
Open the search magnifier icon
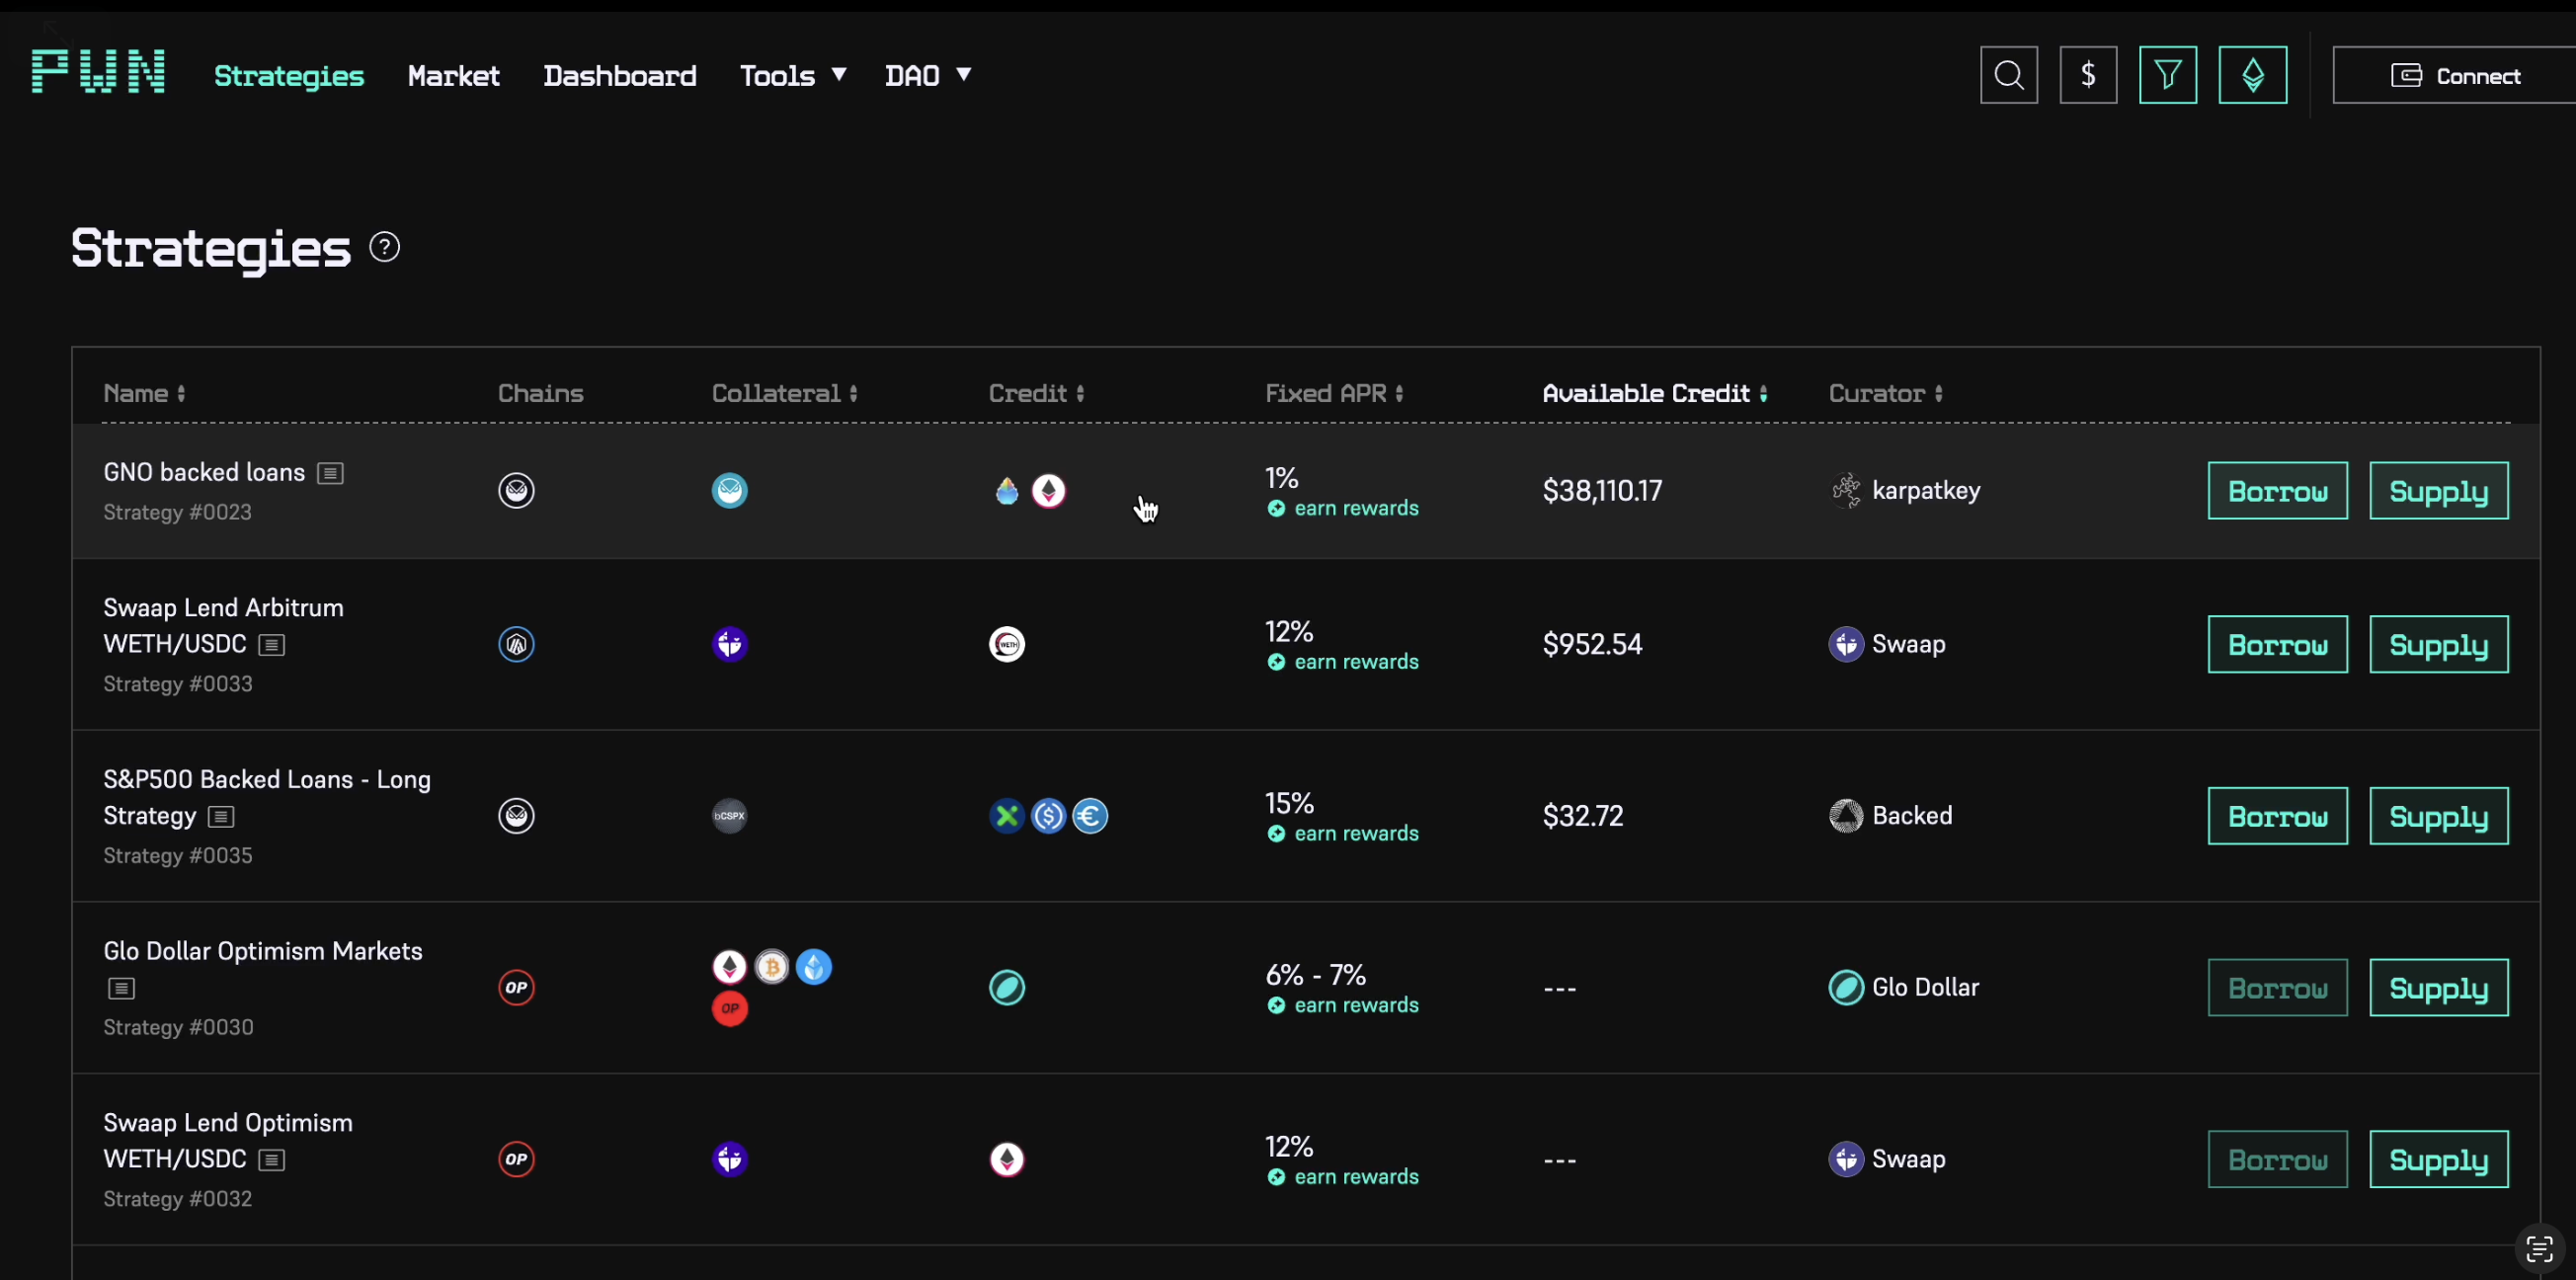pyautogui.click(x=2008, y=75)
